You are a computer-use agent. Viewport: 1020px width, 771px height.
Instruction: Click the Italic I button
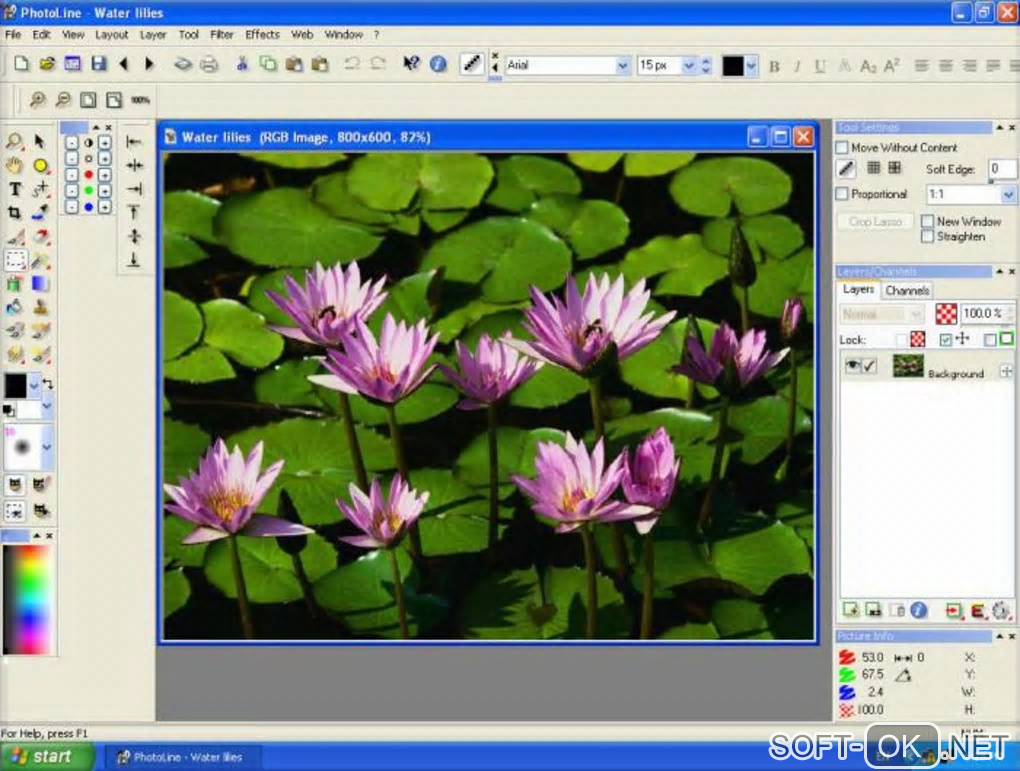[798, 66]
